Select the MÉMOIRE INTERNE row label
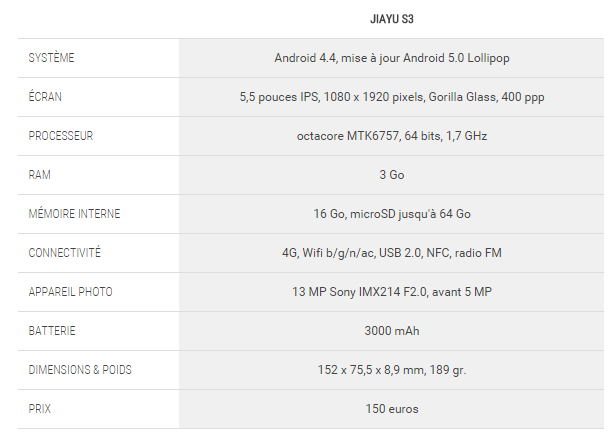Viewport: 608px width, 432px height. (72, 214)
